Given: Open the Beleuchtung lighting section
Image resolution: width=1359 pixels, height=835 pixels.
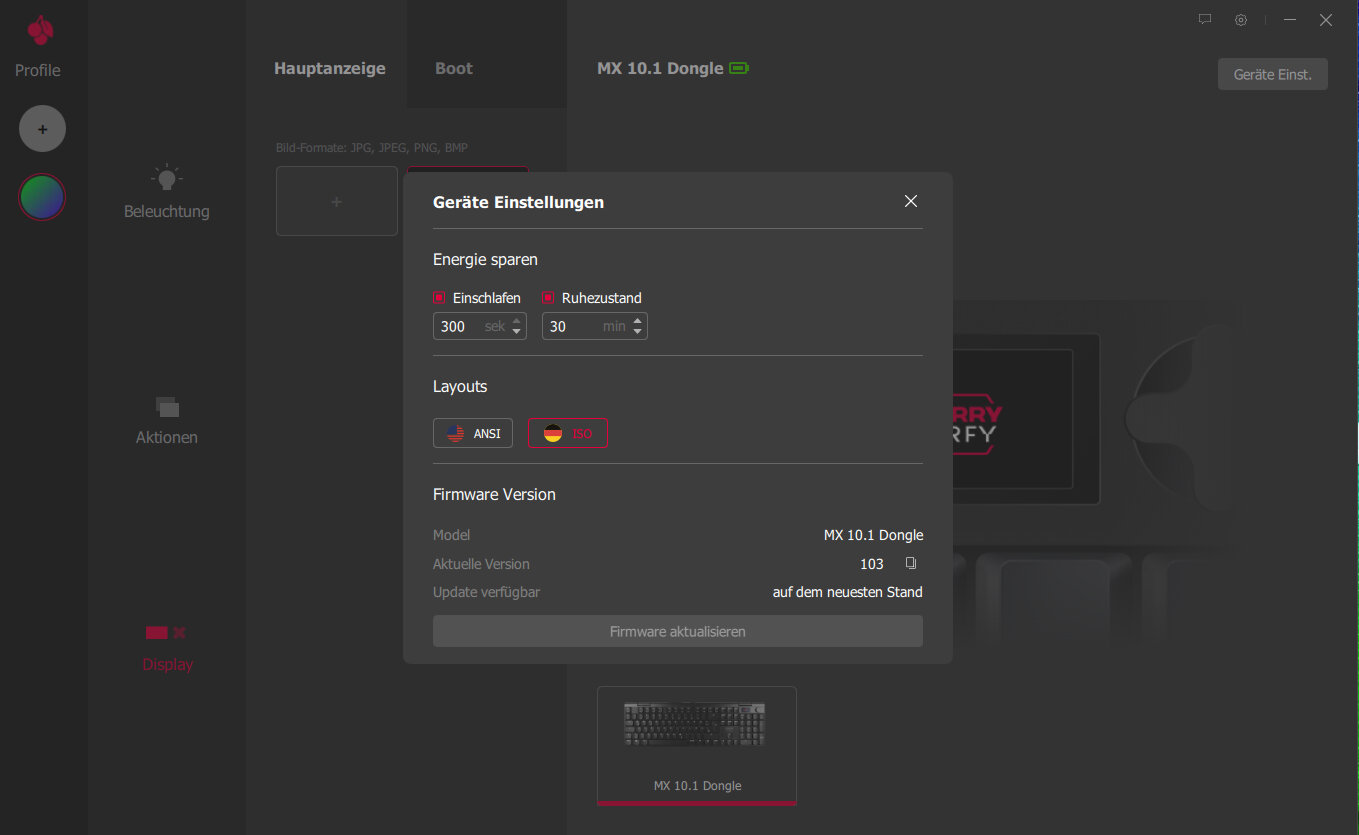Looking at the screenshot, I should (x=167, y=192).
